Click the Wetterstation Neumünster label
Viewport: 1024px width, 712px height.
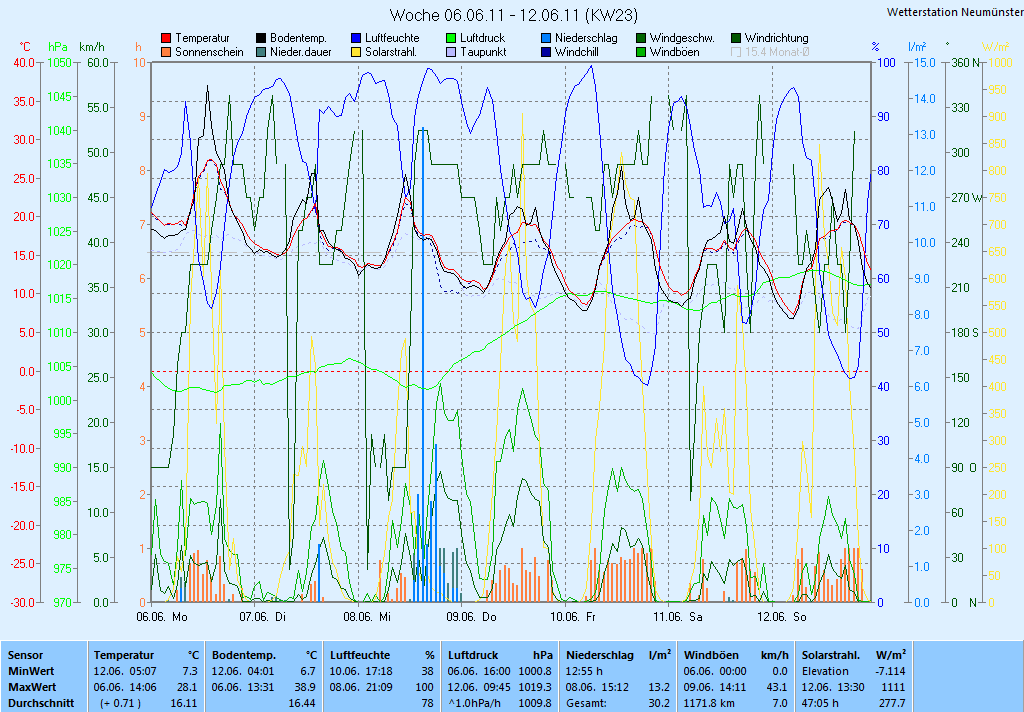pyautogui.click(x=955, y=12)
